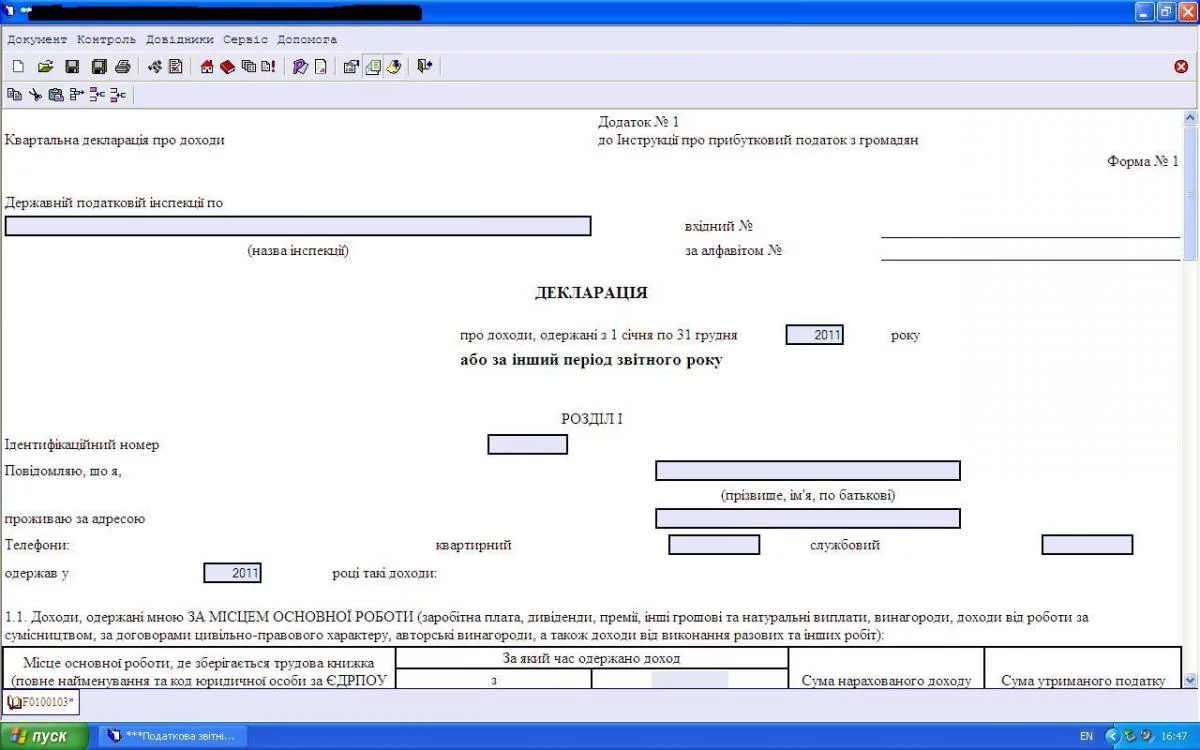Click the identification number field
This screenshot has height=750, width=1200.
point(527,444)
